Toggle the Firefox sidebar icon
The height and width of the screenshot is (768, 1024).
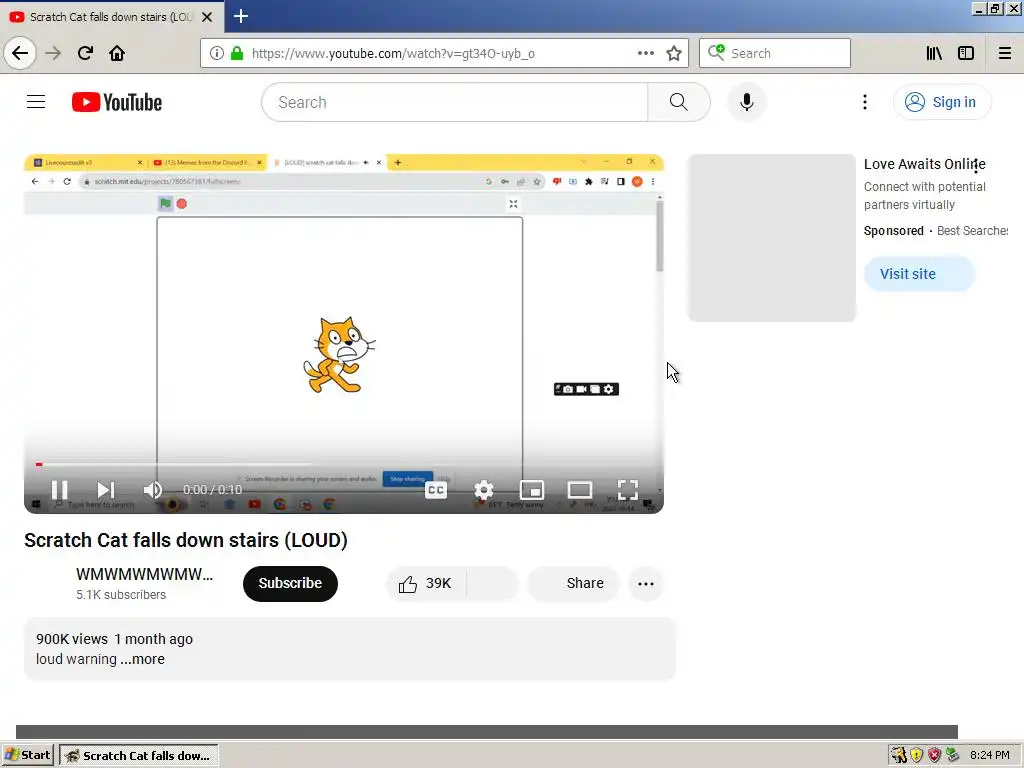tap(966, 53)
